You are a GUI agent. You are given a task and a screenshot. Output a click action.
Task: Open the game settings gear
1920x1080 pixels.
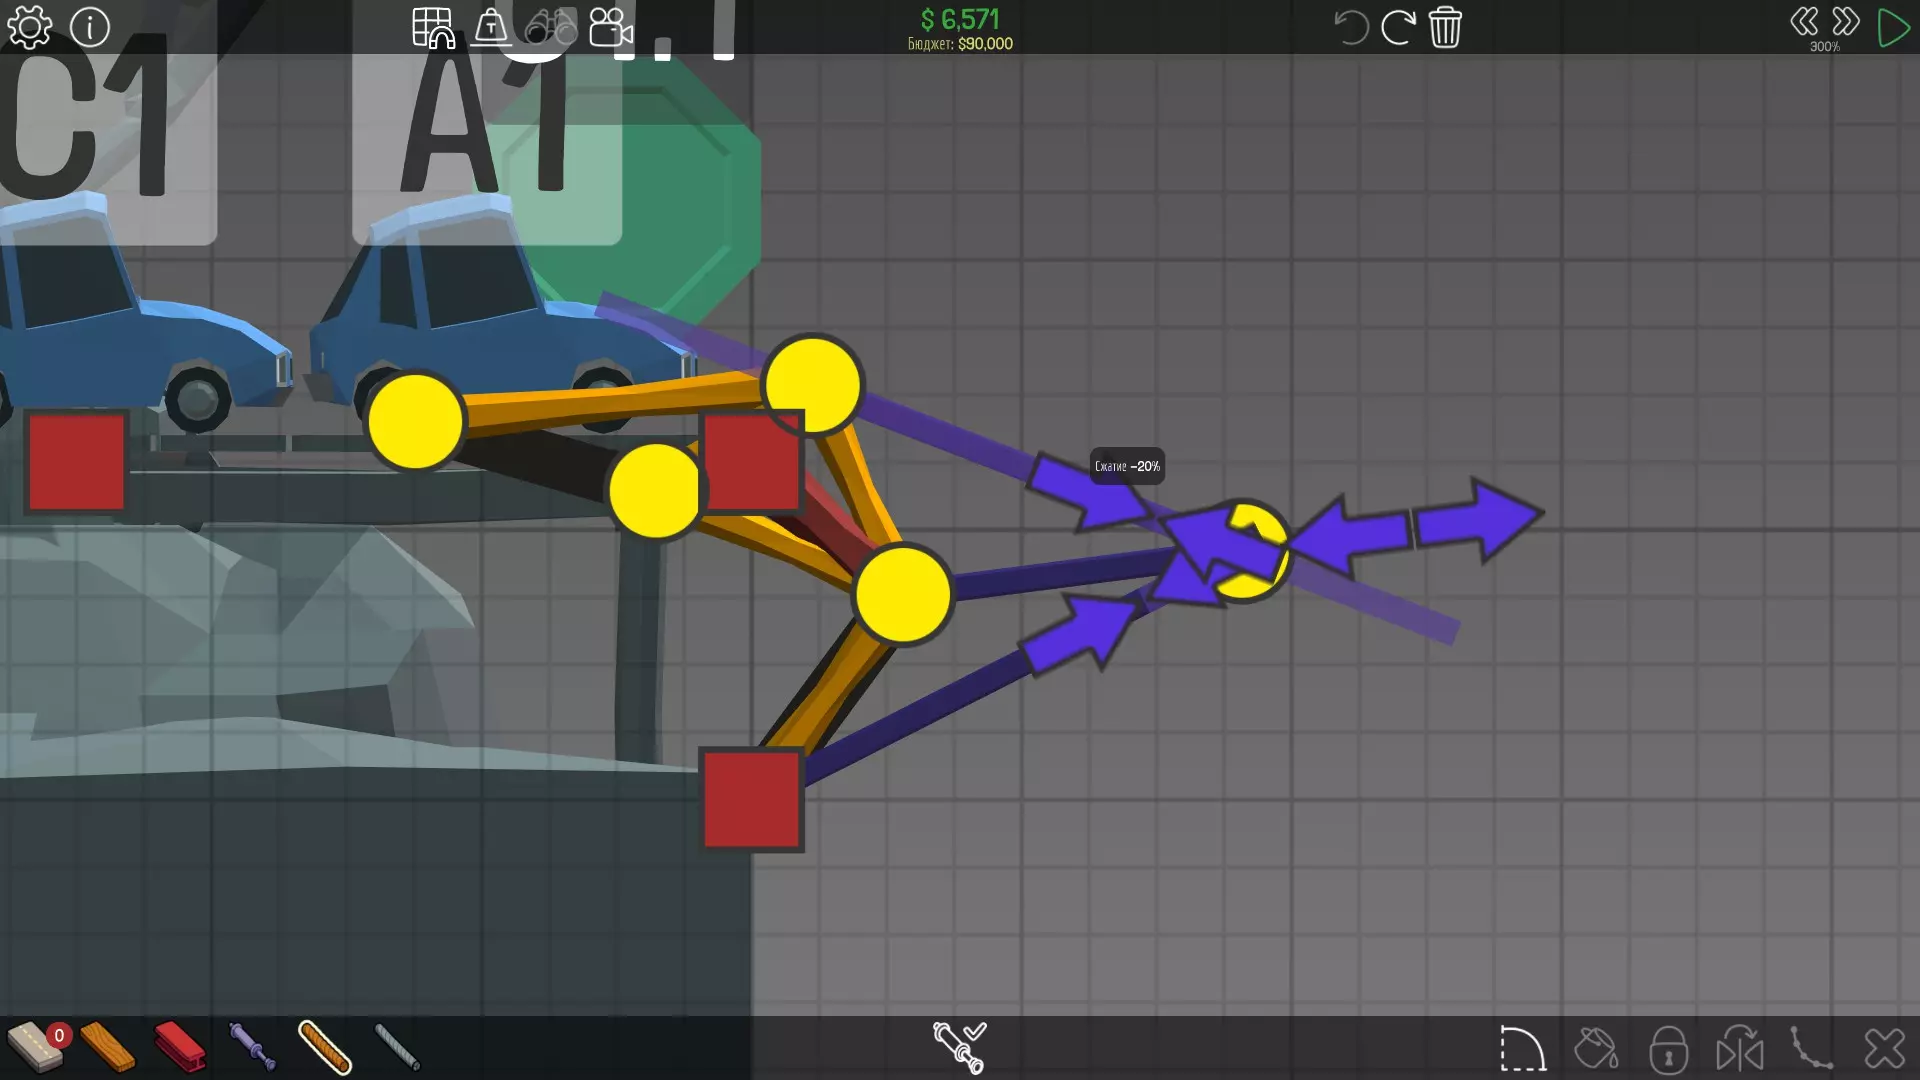(29, 27)
